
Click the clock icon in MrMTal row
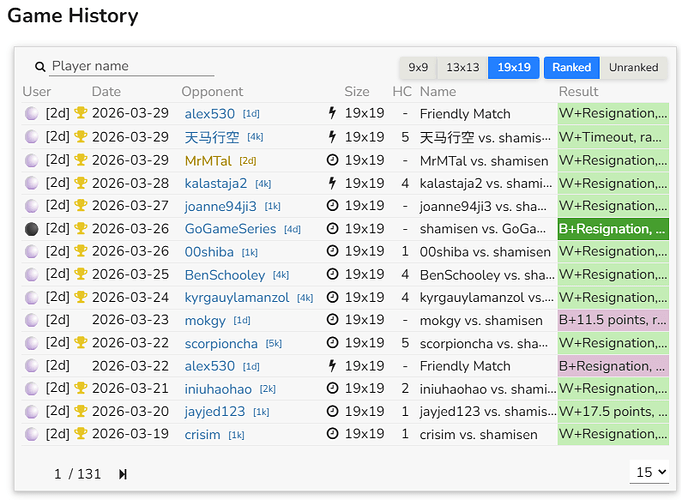(x=332, y=160)
